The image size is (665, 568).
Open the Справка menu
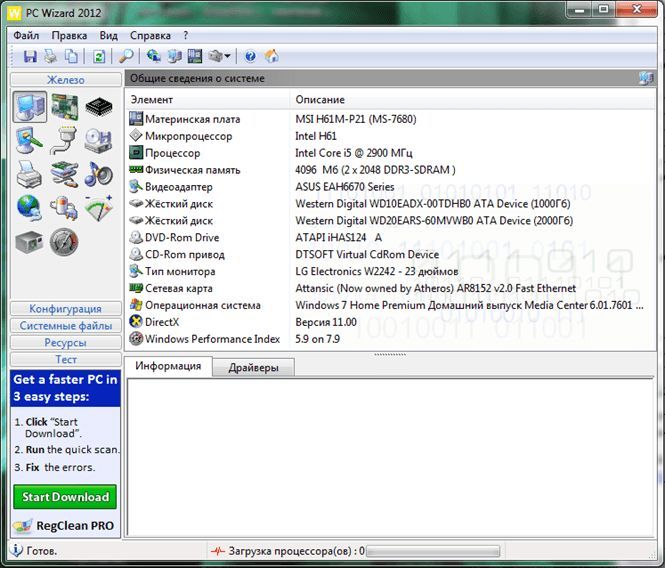coord(150,35)
